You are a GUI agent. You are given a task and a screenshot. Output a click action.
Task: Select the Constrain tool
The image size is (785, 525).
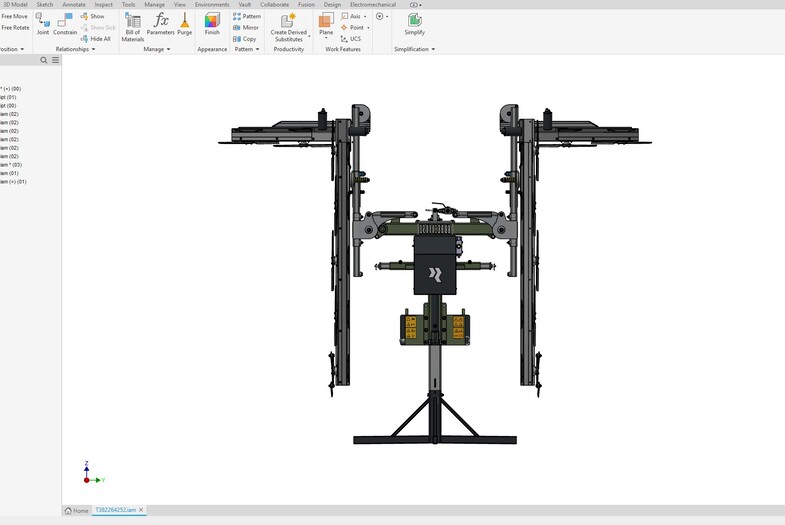point(65,21)
